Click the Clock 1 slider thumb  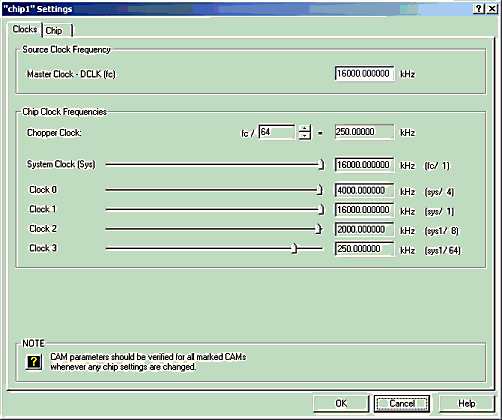[x=321, y=209]
